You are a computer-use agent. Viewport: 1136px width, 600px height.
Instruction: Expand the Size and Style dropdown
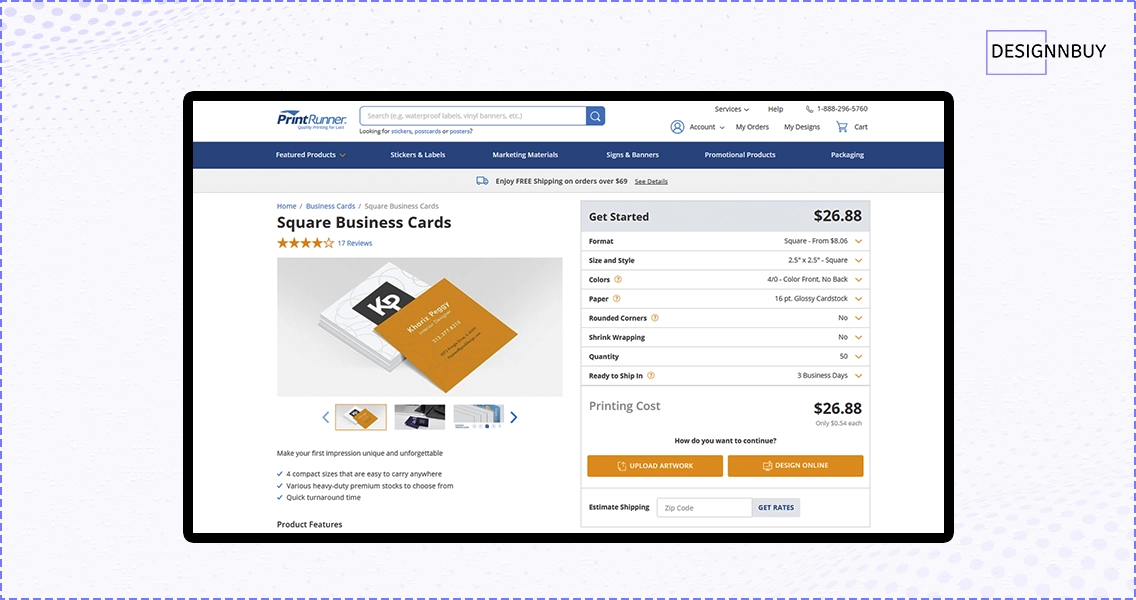(859, 260)
